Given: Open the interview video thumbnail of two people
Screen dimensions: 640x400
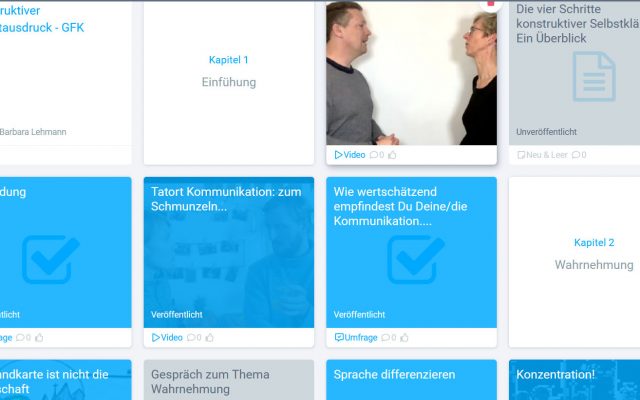Looking at the screenshot, I should click(411, 73).
